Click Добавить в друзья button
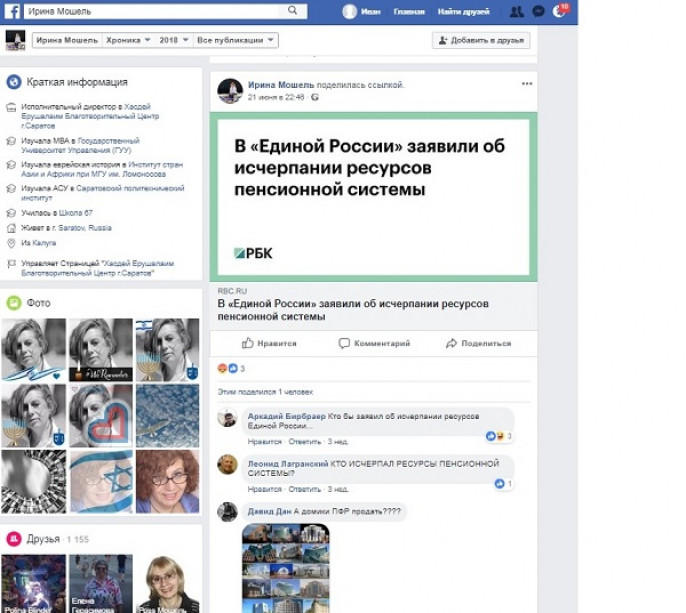The image size is (686, 613). click(x=481, y=40)
